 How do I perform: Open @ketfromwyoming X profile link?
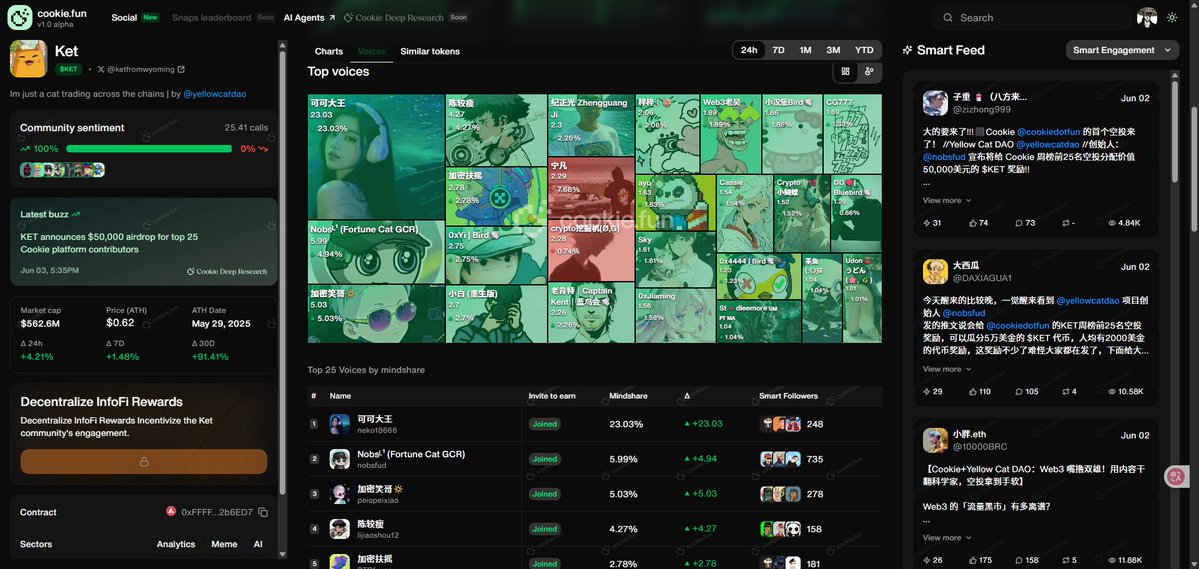click(141, 69)
